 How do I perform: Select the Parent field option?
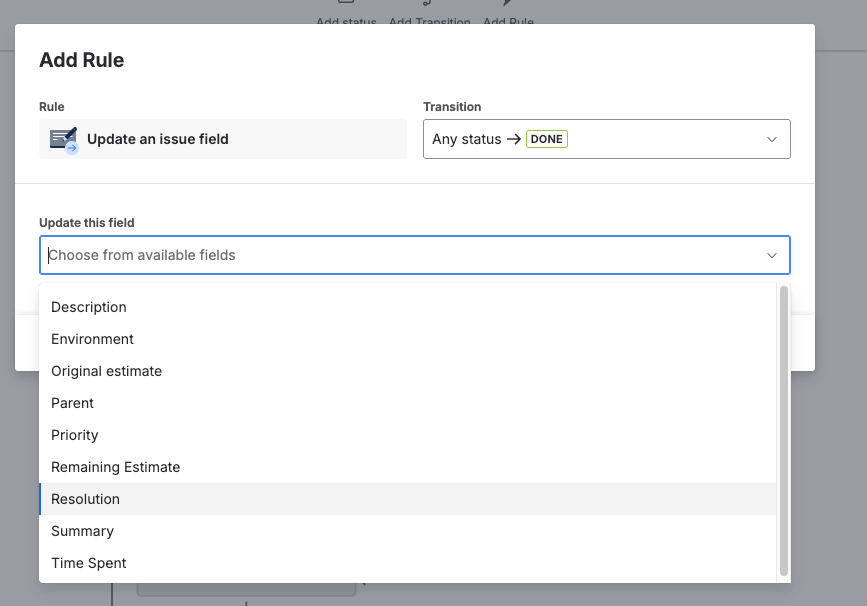tap(72, 403)
